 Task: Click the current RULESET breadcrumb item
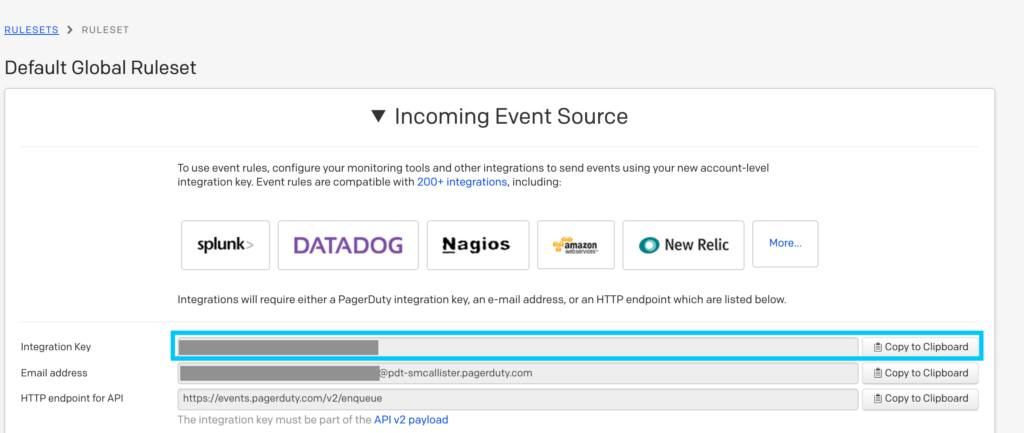tap(104, 31)
